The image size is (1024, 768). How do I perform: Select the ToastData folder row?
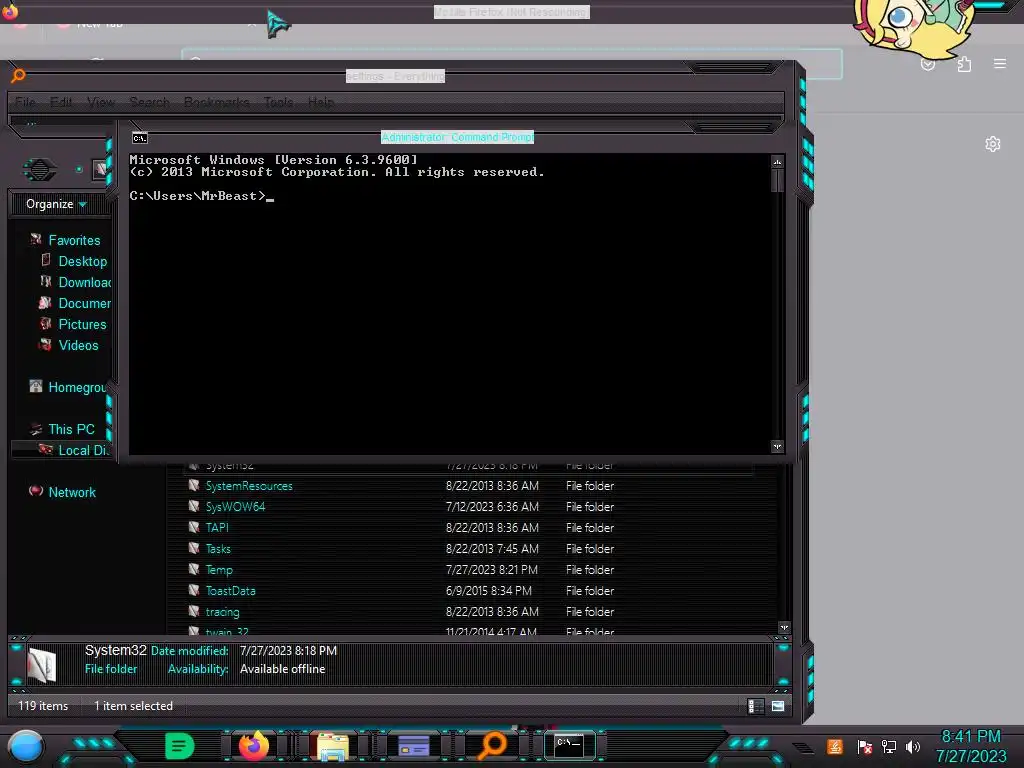(x=470, y=591)
